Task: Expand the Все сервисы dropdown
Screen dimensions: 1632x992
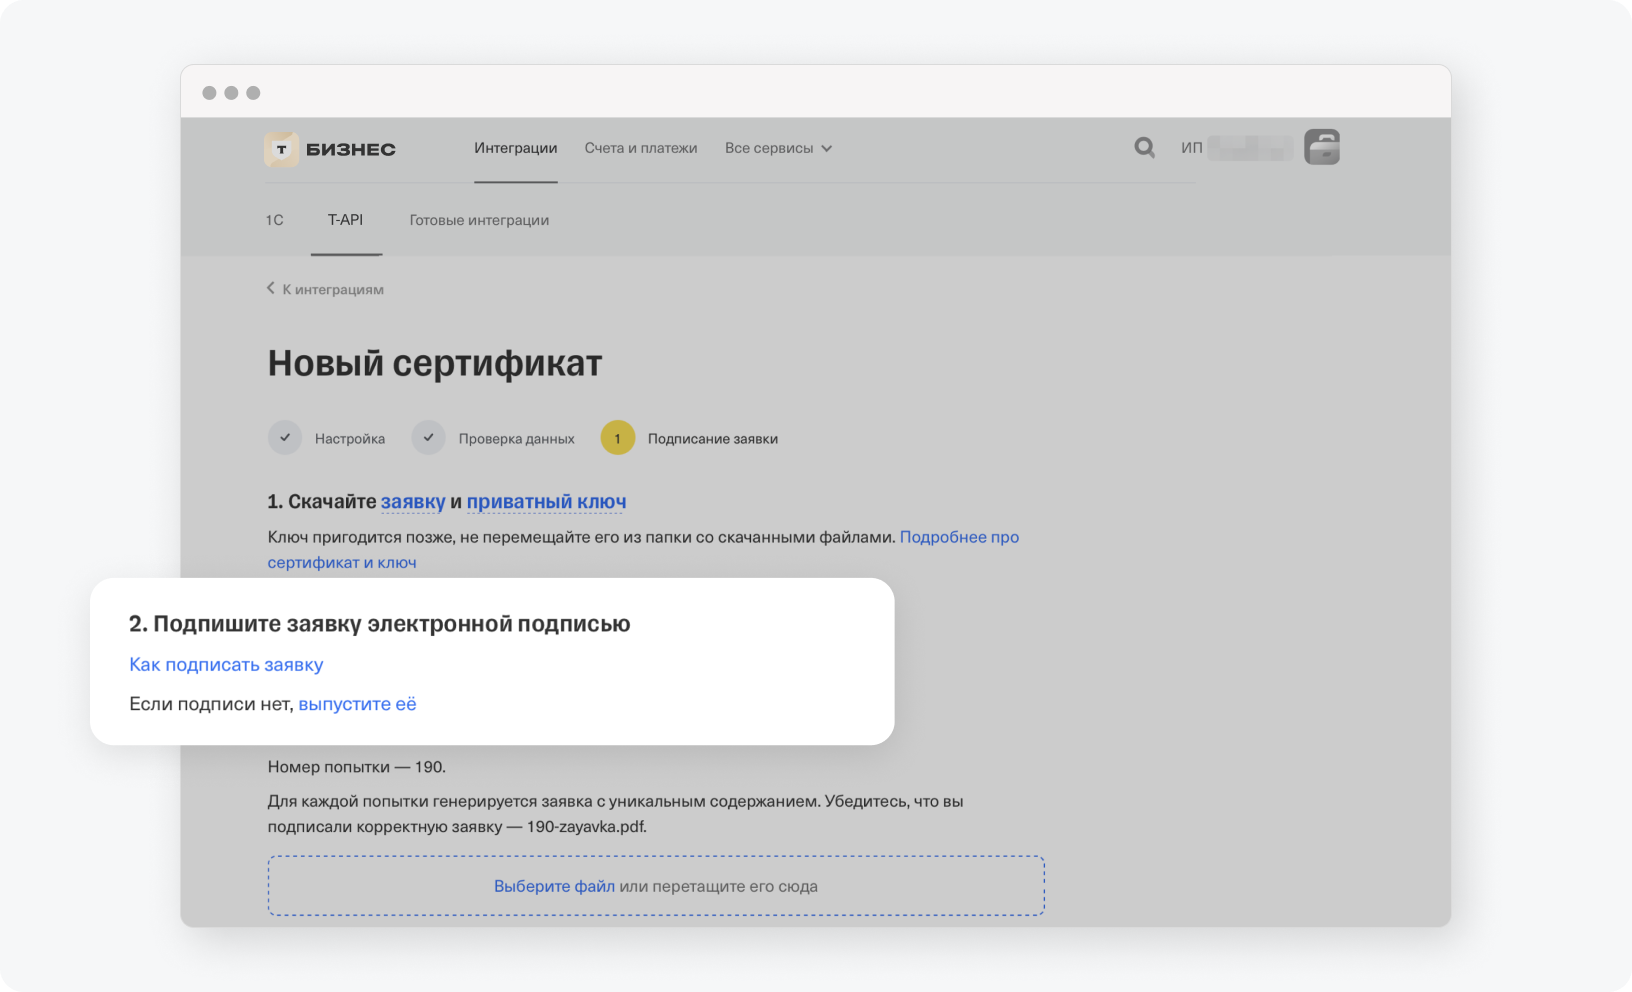Action: [778, 148]
